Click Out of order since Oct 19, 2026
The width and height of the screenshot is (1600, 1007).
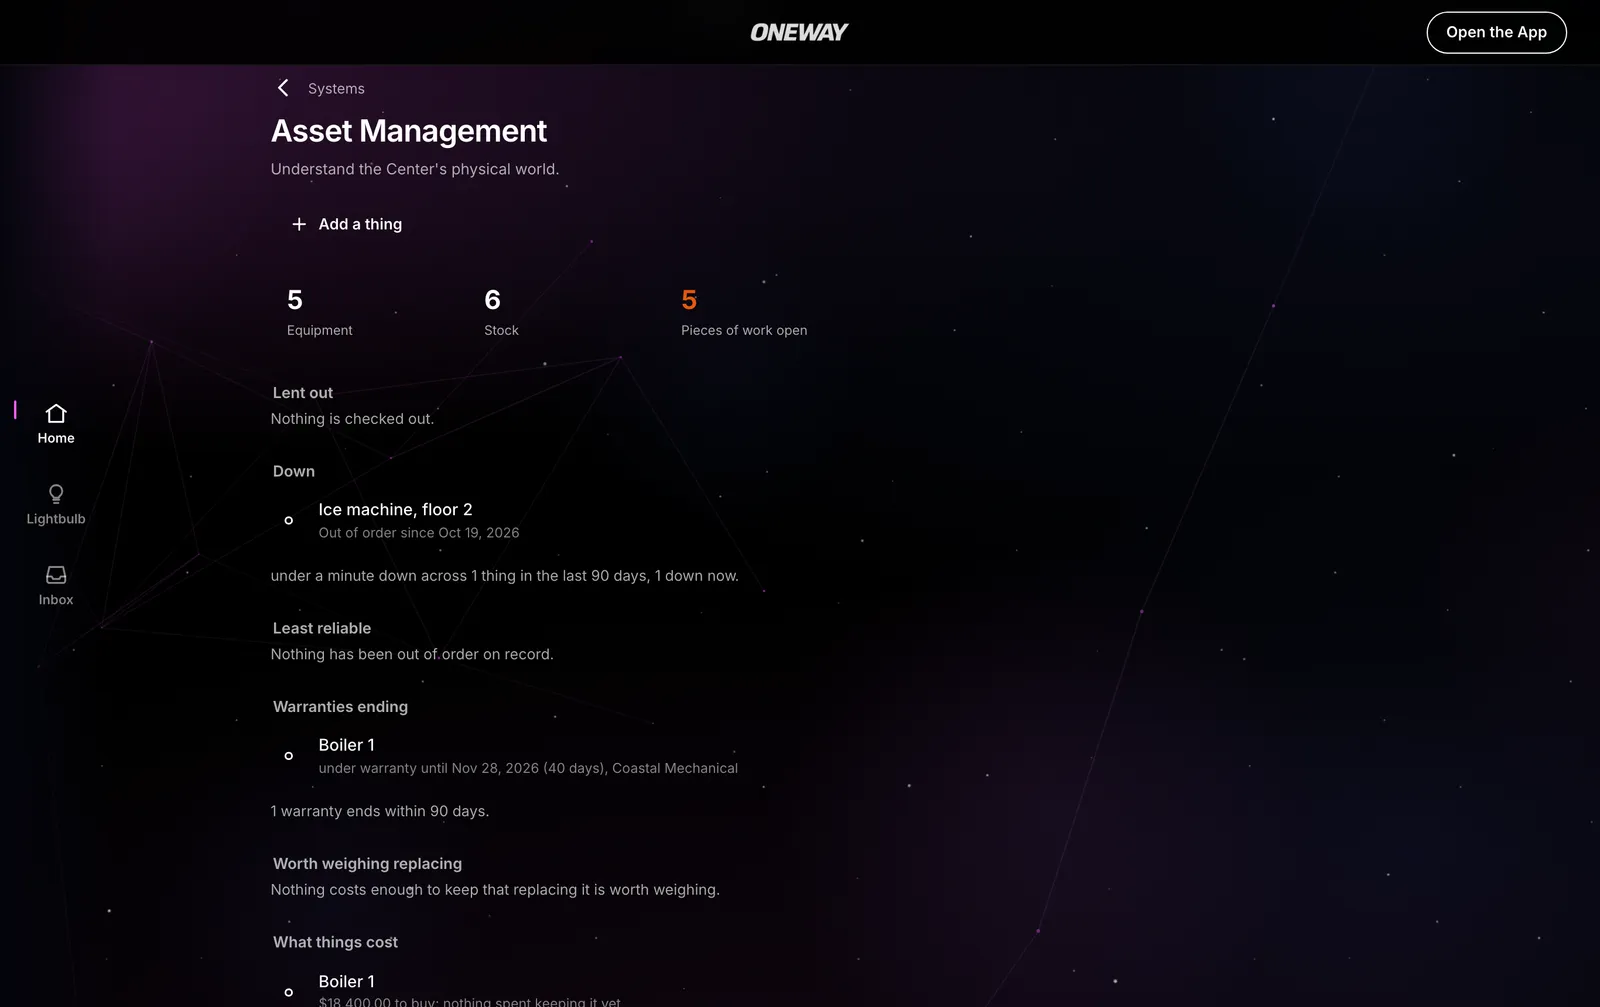point(419,533)
